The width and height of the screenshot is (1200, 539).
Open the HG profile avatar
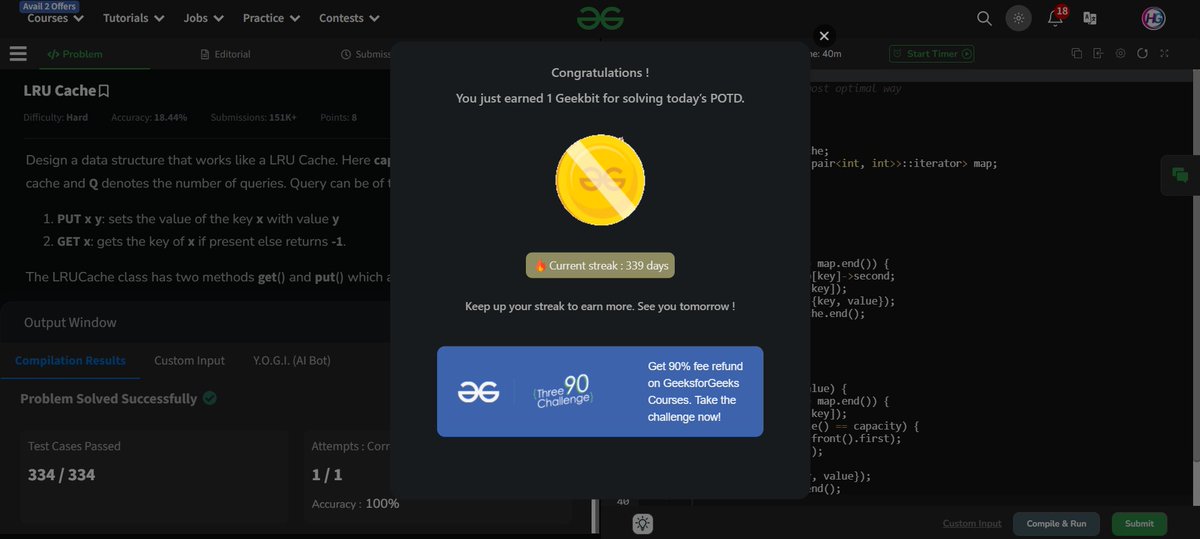pyautogui.click(x=1153, y=18)
